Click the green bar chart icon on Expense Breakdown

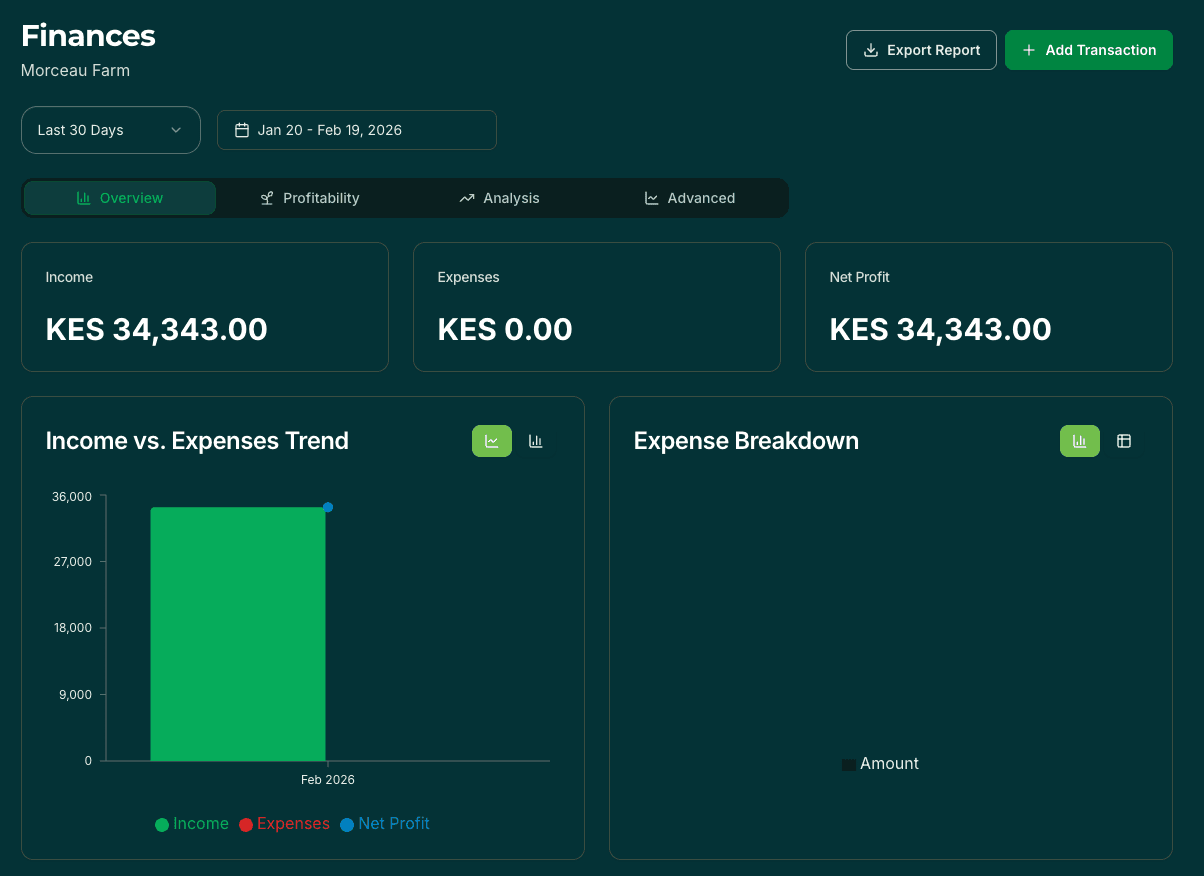1079,441
